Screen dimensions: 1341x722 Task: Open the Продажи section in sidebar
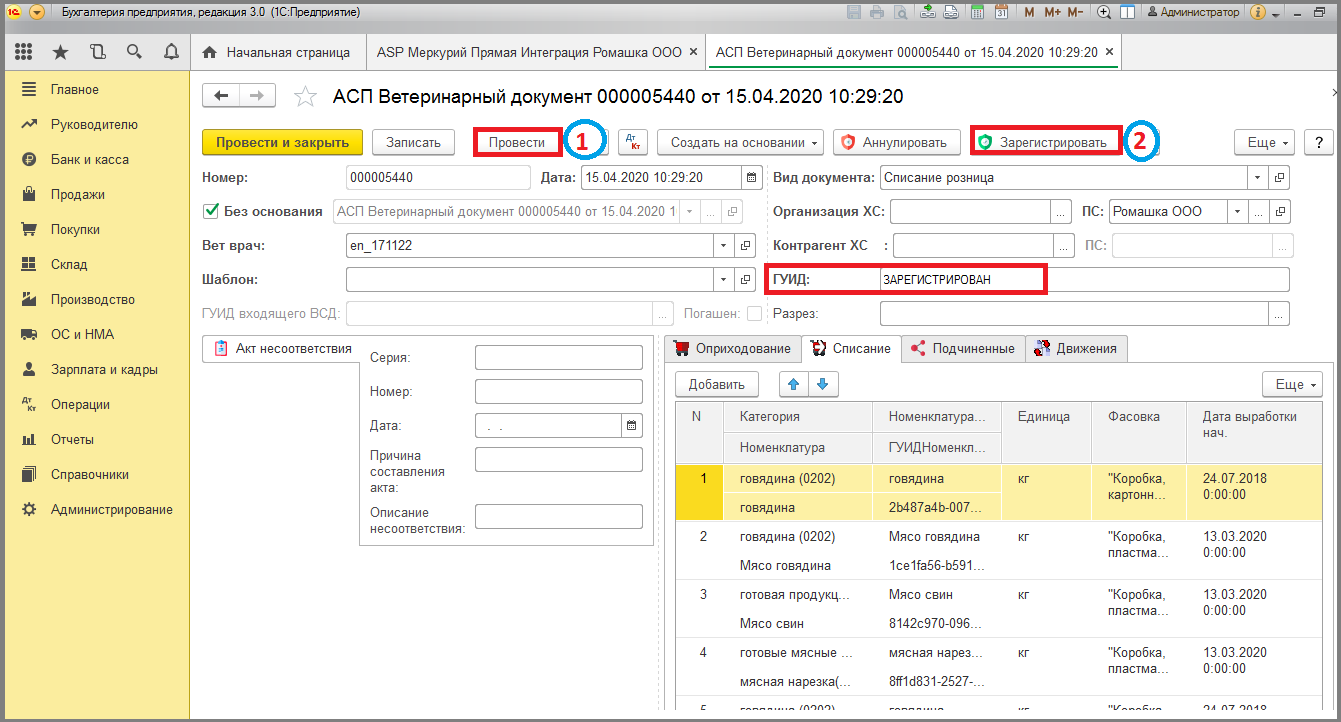(x=78, y=194)
